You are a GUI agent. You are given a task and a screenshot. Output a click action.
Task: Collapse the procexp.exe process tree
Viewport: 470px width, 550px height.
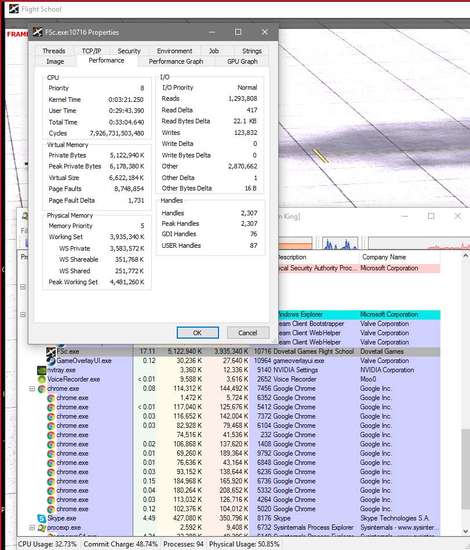tap(32, 528)
